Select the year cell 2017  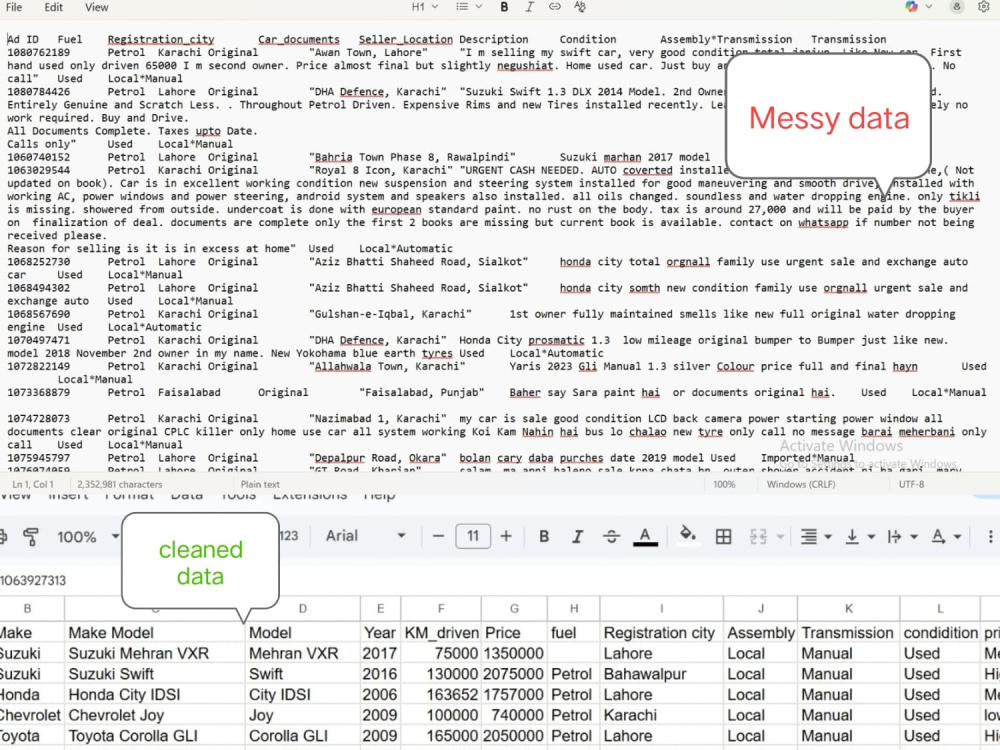(x=380, y=654)
